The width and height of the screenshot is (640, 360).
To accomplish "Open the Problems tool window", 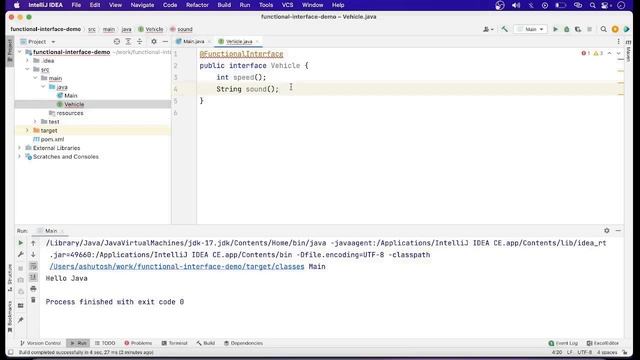I will coord(138,343).
